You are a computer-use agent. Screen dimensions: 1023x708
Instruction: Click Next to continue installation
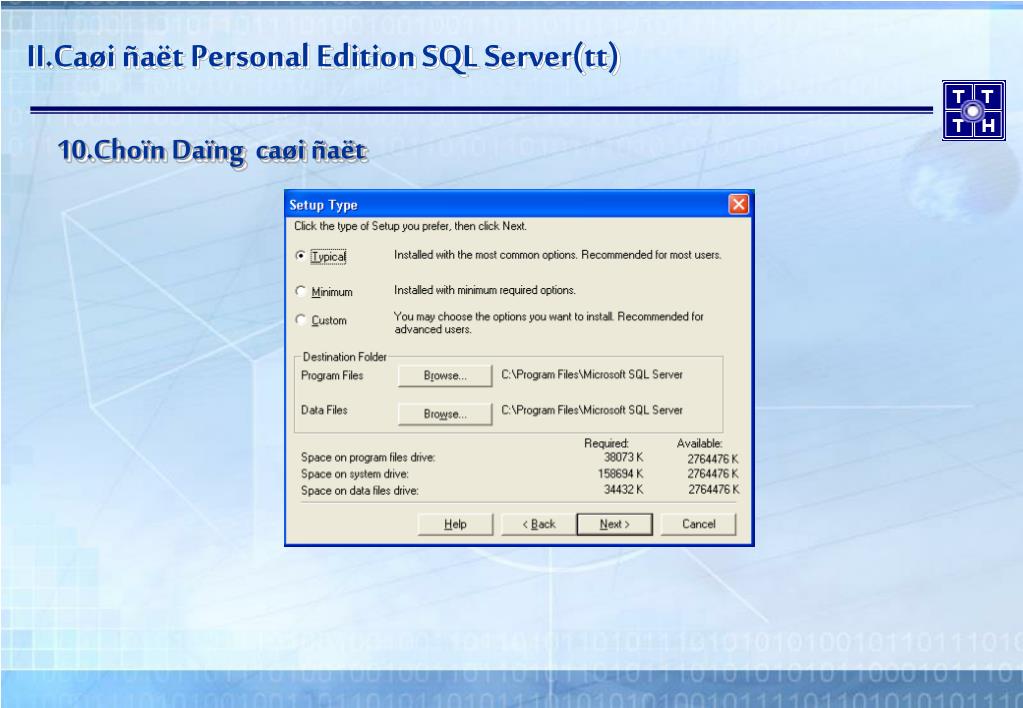[615, 524]
